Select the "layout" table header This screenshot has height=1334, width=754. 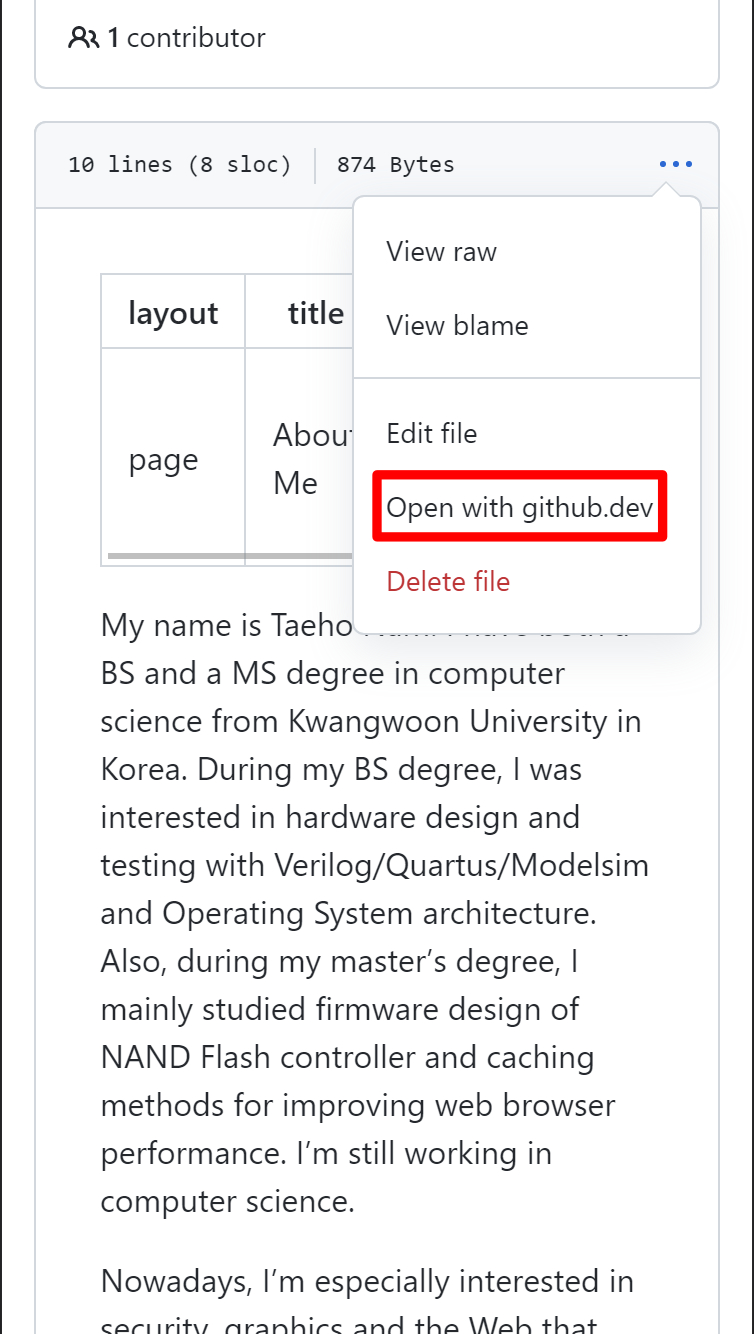(x=172, y=312)
